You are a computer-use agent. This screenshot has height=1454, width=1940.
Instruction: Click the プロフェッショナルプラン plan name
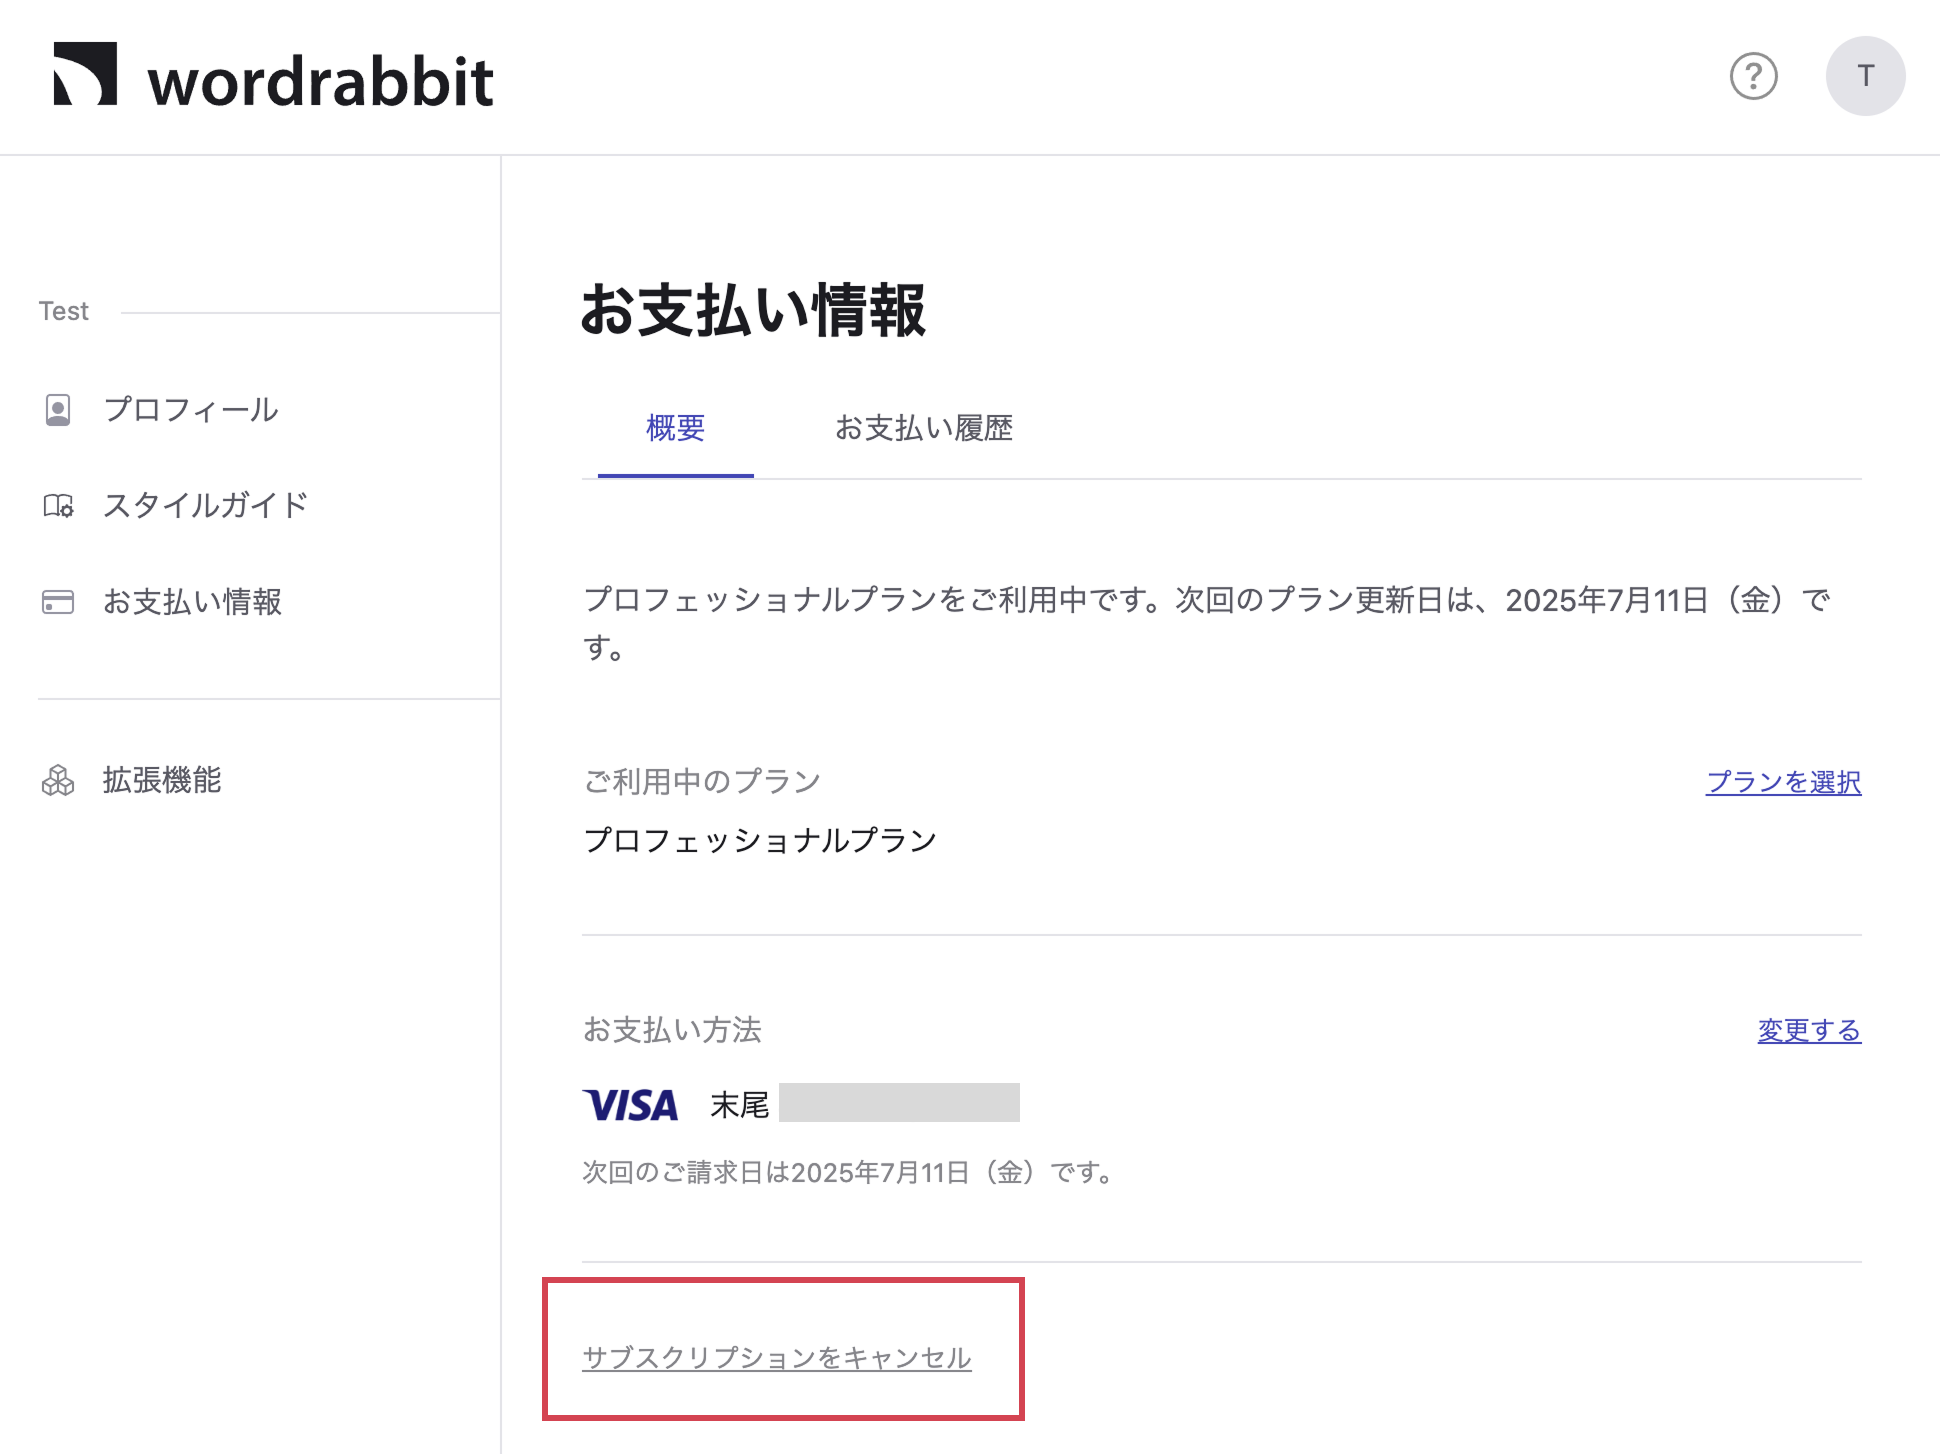click(760, 840)
